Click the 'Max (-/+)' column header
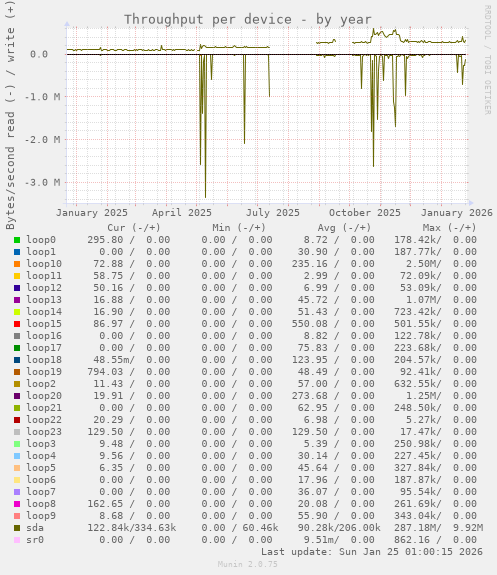Viewport: 497px width, 575px height. (449, 228)
